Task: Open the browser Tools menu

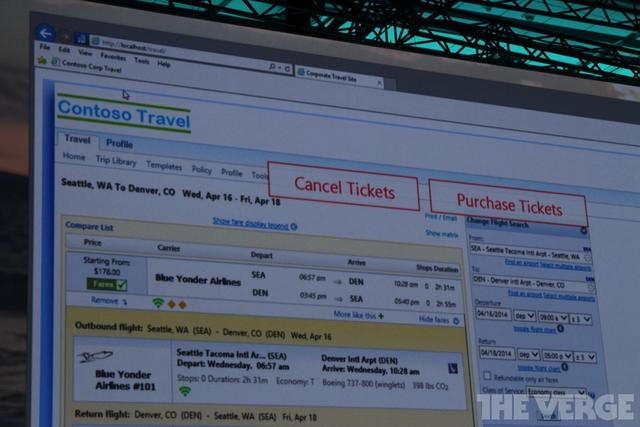Action: coord(142,61)
